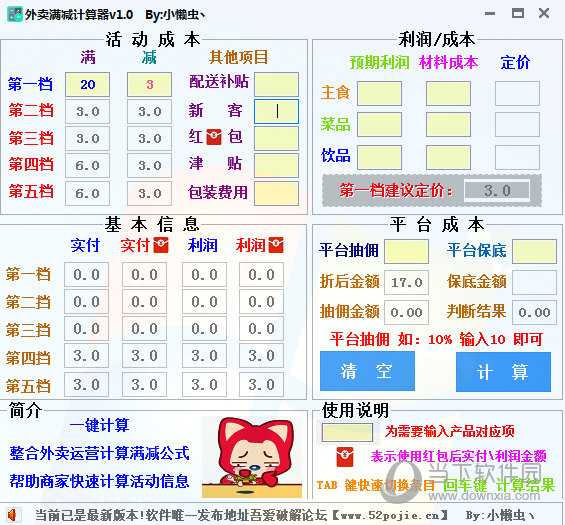565x525 pixels.
Task: Click the 包装费用 input field
Action: coord(276,193)
